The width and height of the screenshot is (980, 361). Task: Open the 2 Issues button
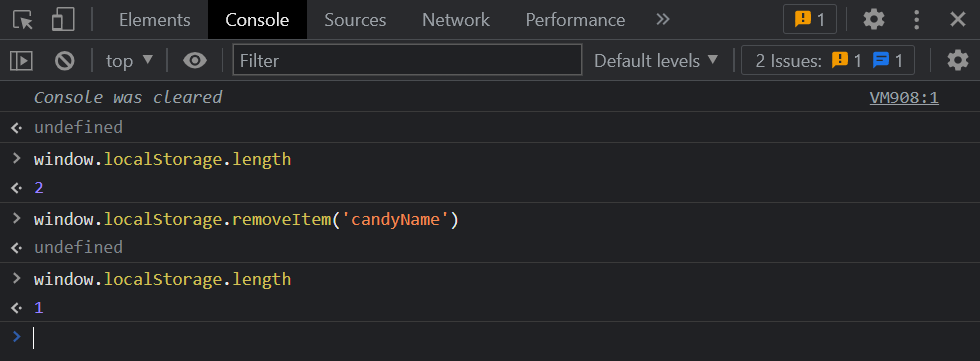point(828,61)
